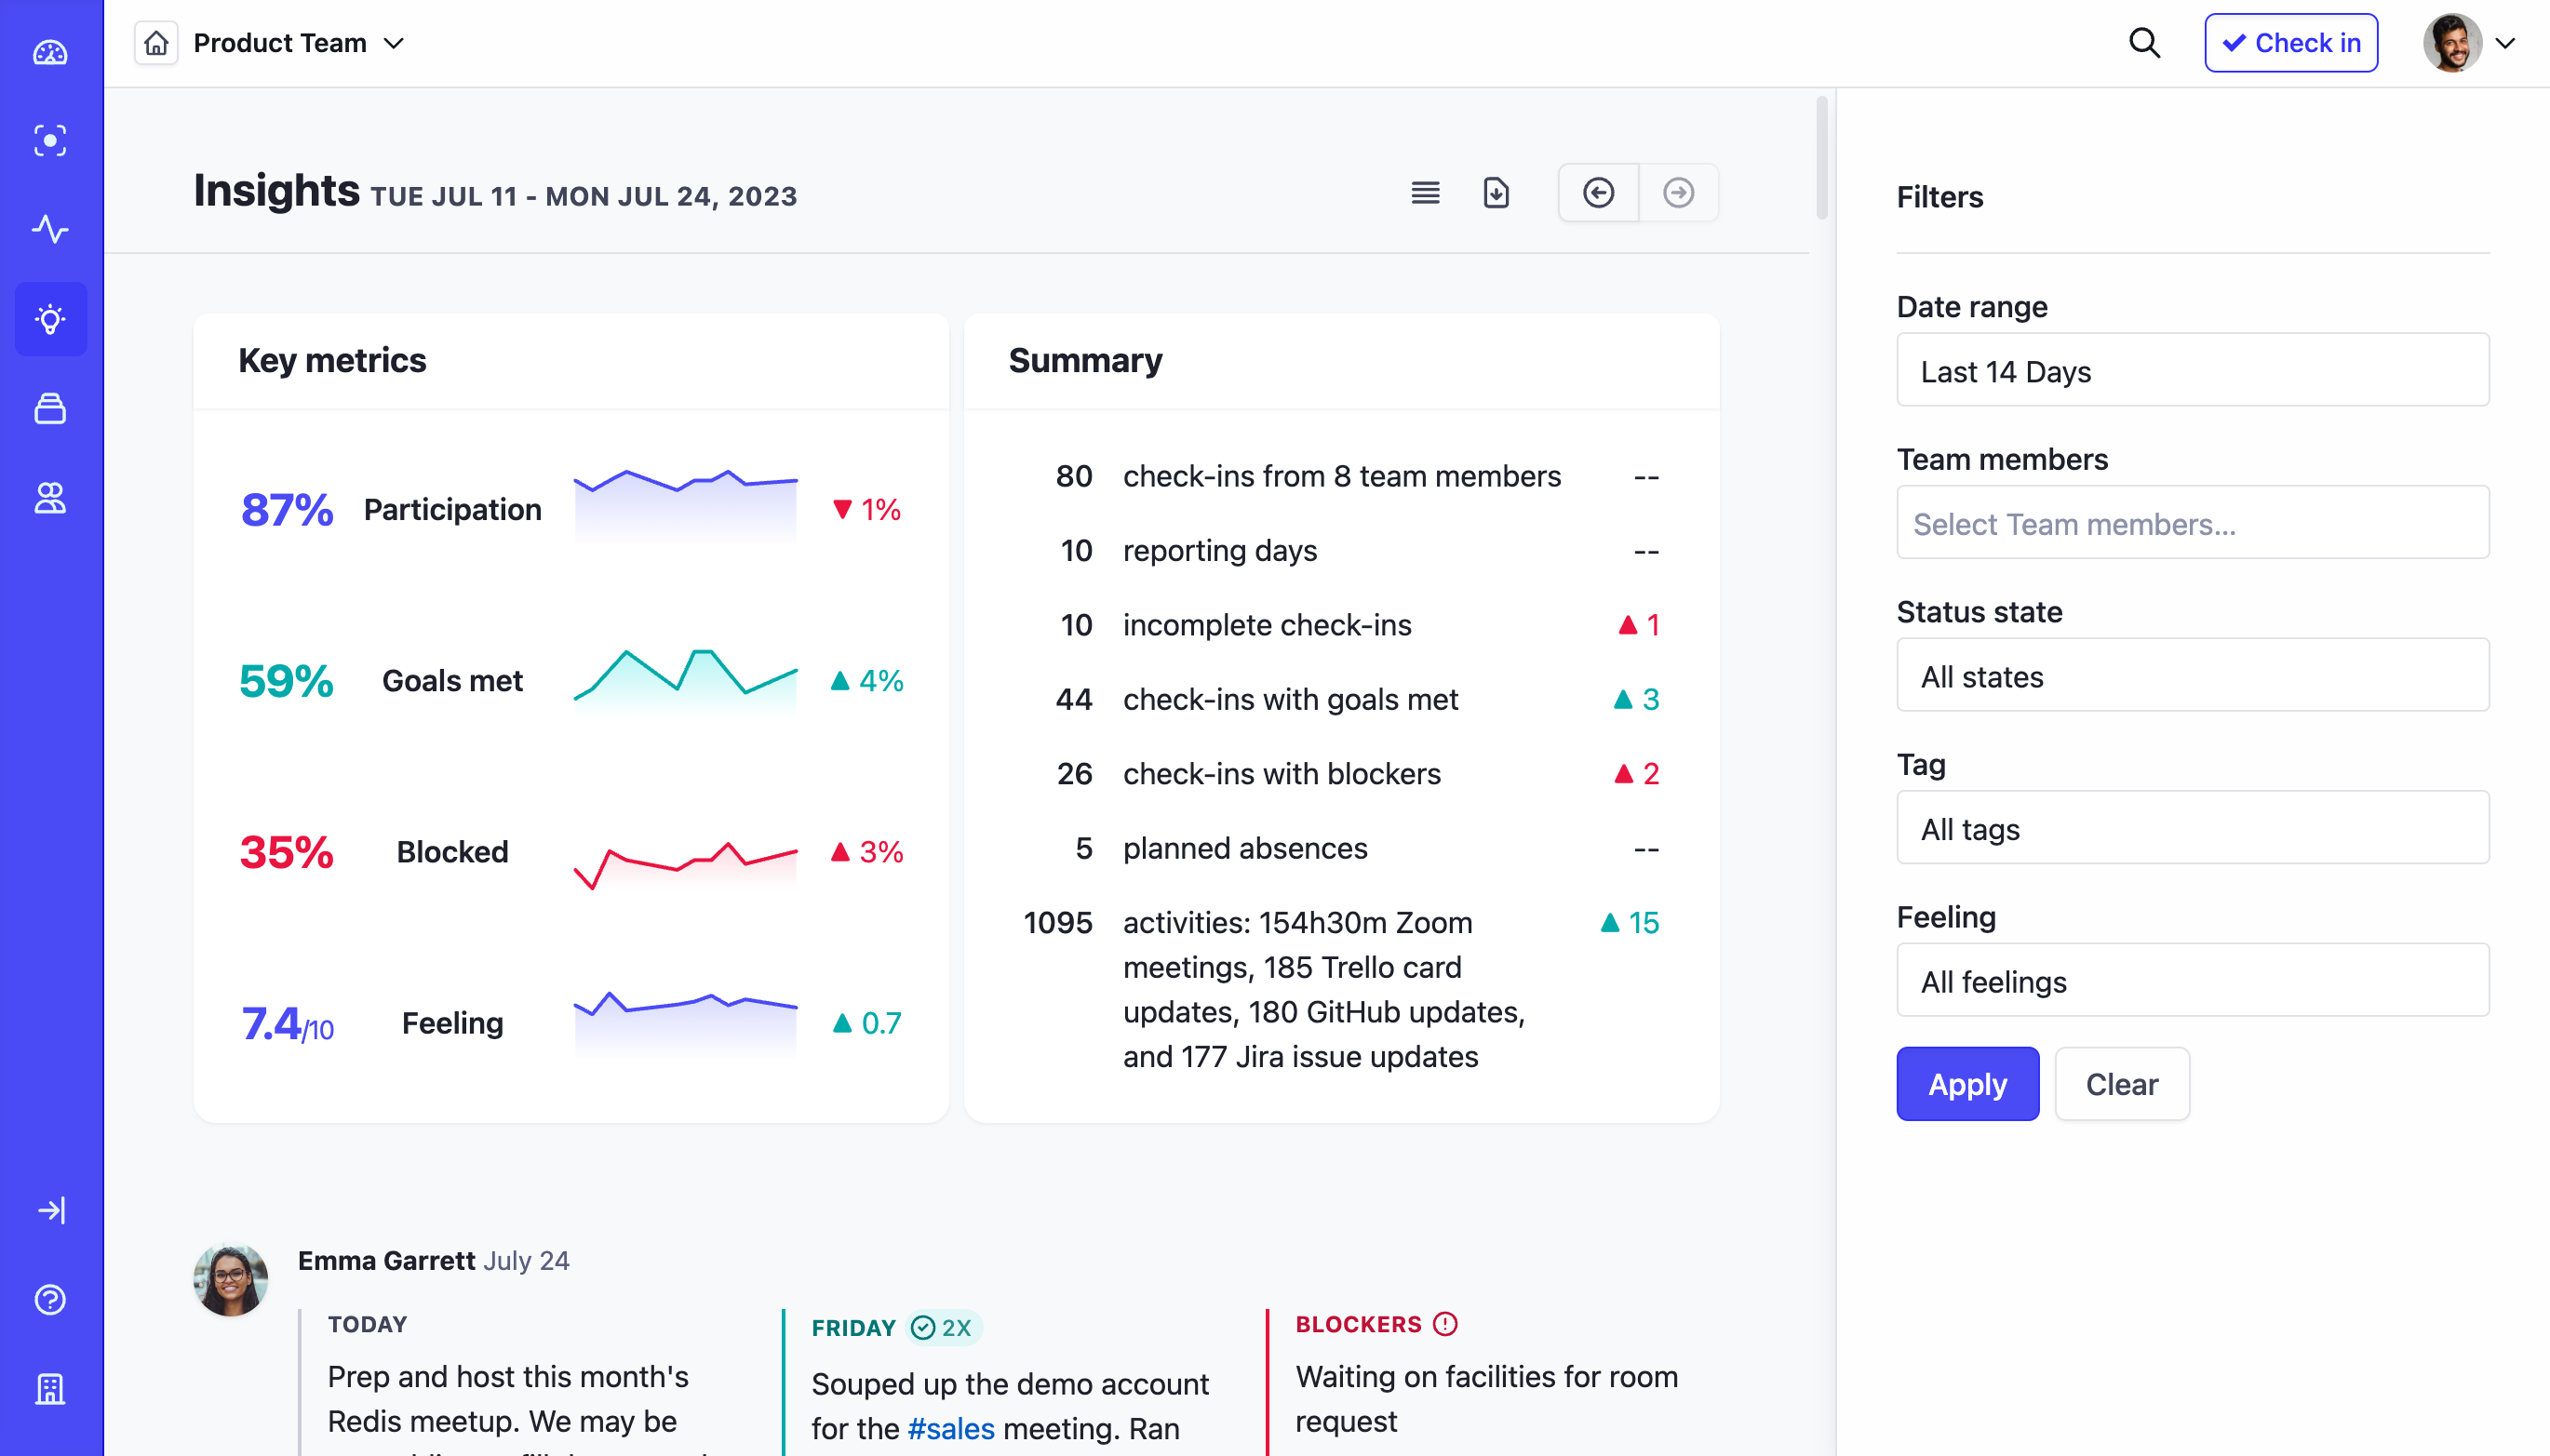Open the activity pulse icon in sidebar
The image size is (2550, 1456).
50,230
